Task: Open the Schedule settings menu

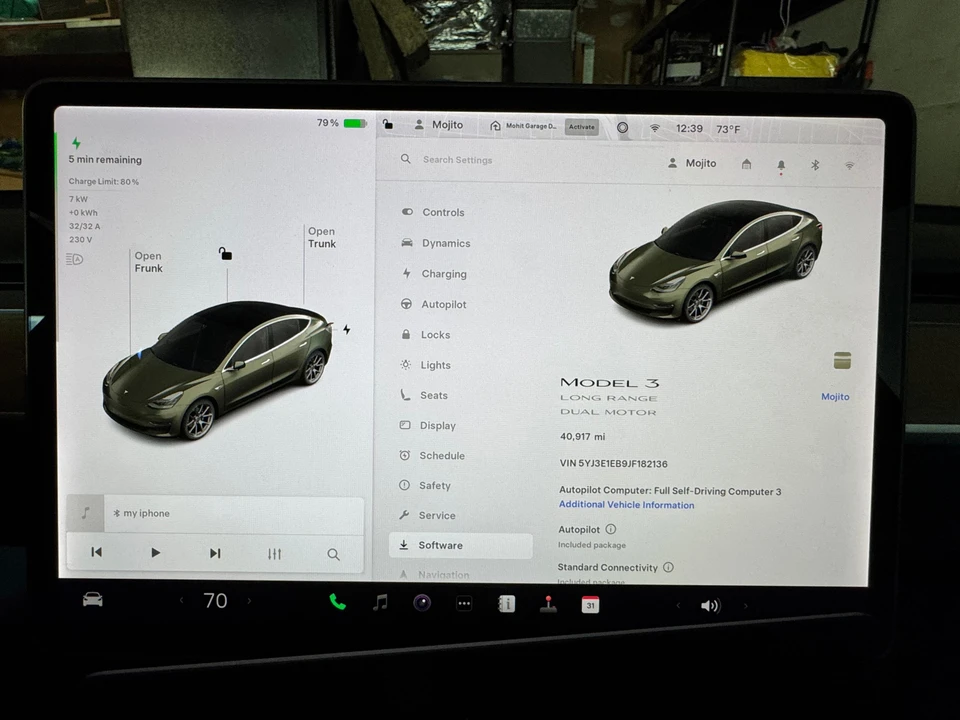Action: click(432, 455)
